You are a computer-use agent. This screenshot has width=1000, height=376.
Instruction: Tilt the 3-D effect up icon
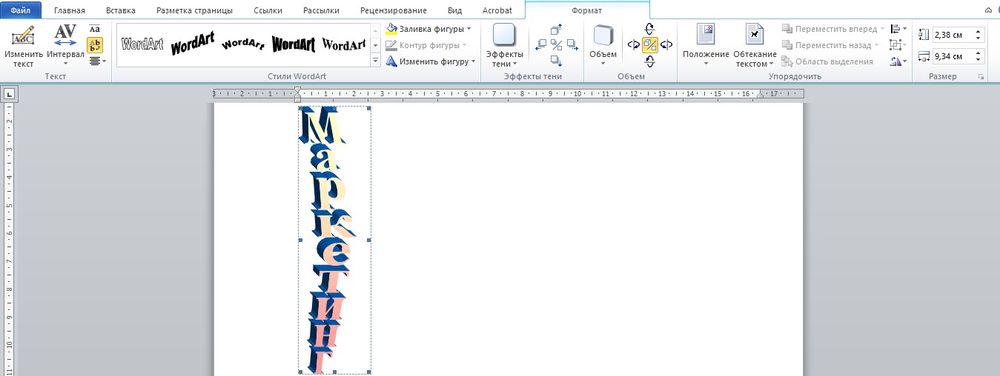pyautogui.click(x=650, y=29)
